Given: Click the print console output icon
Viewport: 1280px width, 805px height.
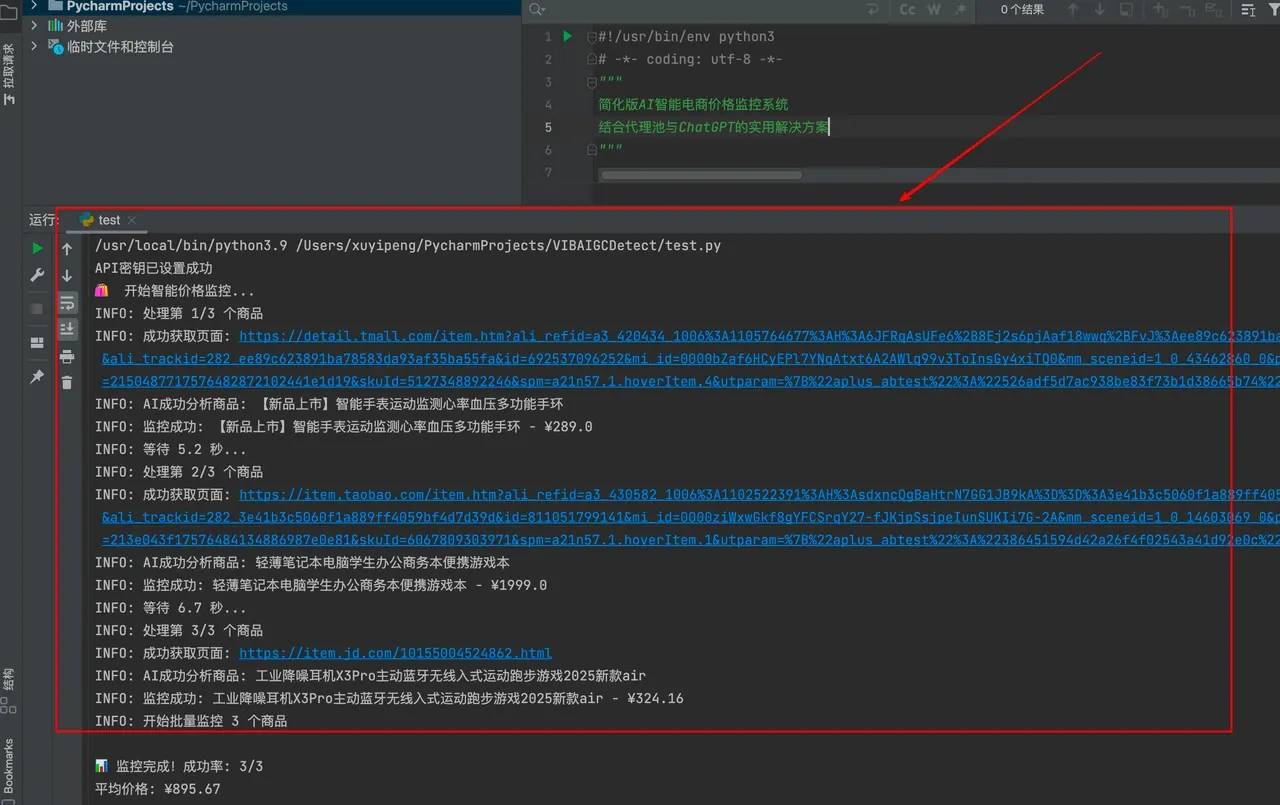Looking at the screenshot, I should click(x=67, y=356).
